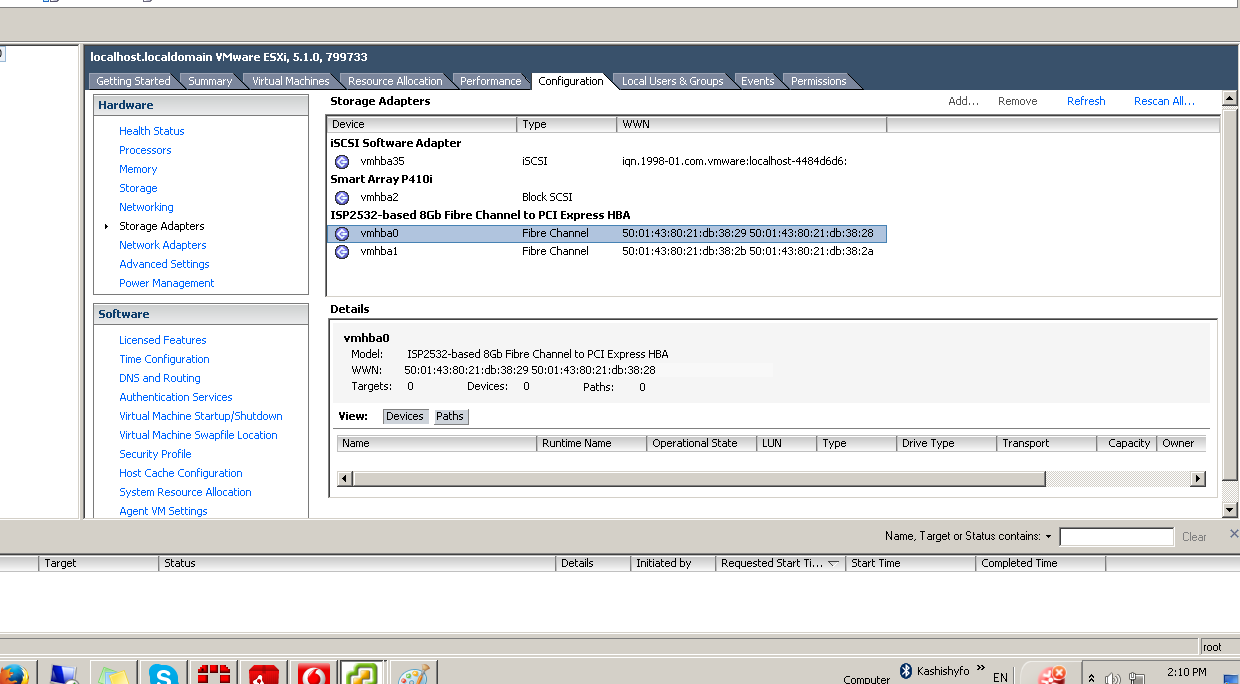The image size is (1240, 684).
Task: Open Power Management link
Action: tap(166, 283)
